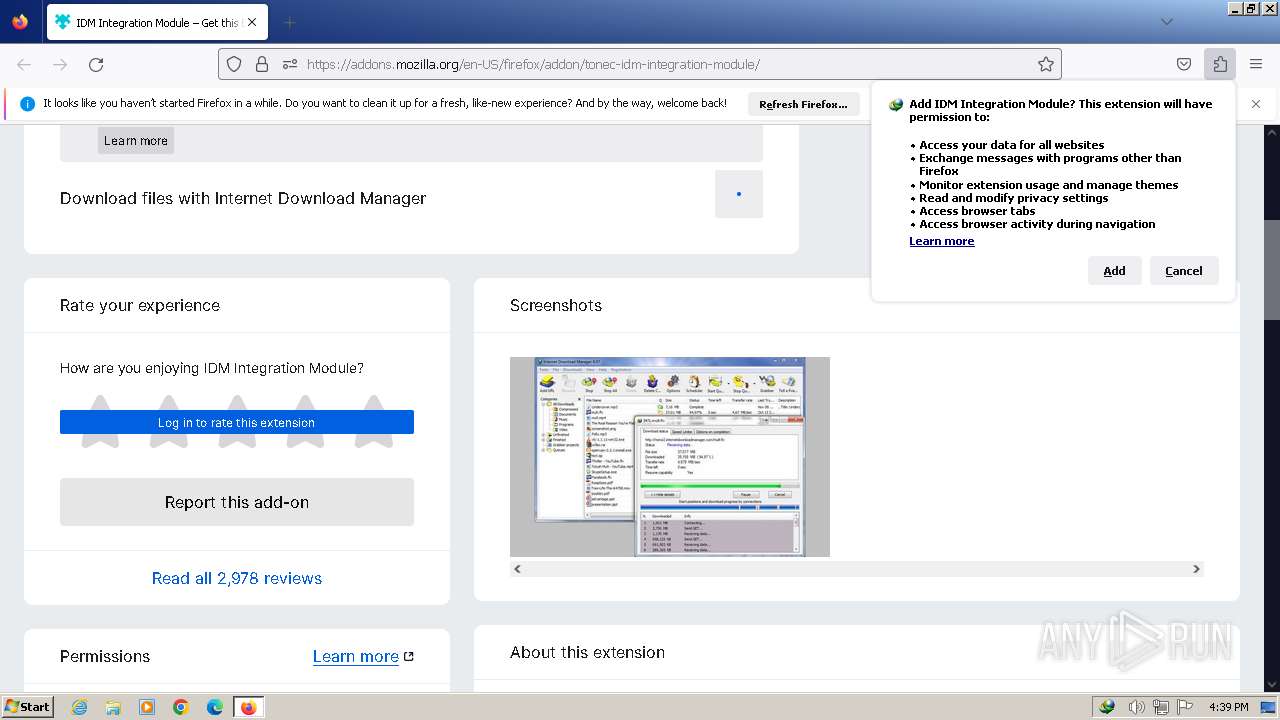Dismiss the refresh notification bar
1280x720 pixels.
point(1256,104)
